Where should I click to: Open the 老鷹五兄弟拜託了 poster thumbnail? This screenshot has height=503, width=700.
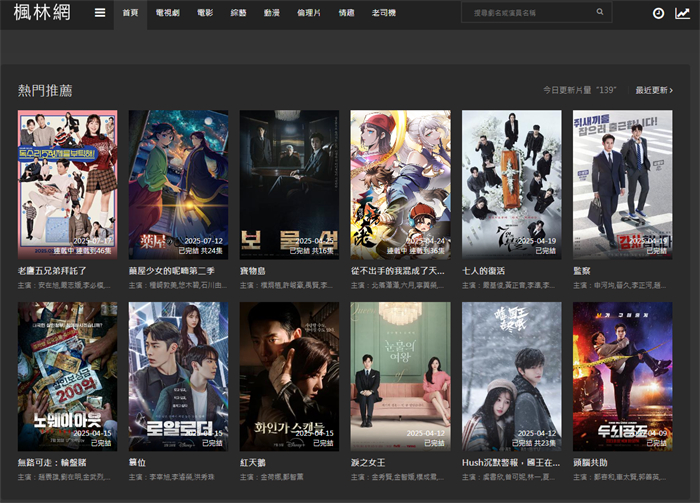(x=67, y=185)
